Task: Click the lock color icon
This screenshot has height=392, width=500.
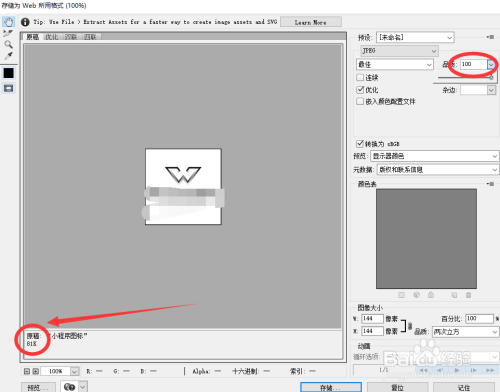Action: click(x=431, y=295)
